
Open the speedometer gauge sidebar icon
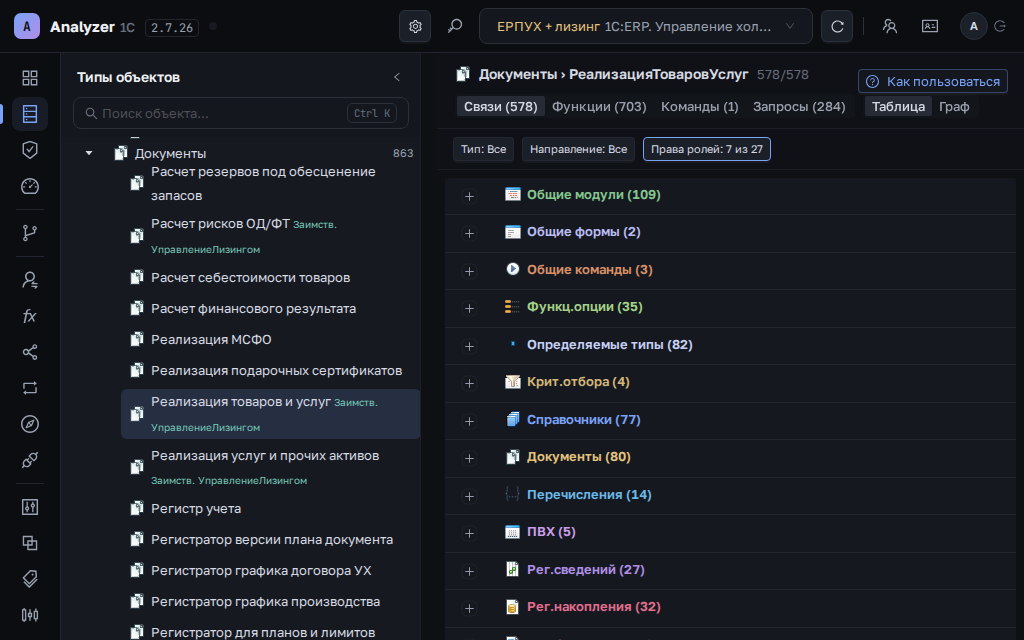30,186
